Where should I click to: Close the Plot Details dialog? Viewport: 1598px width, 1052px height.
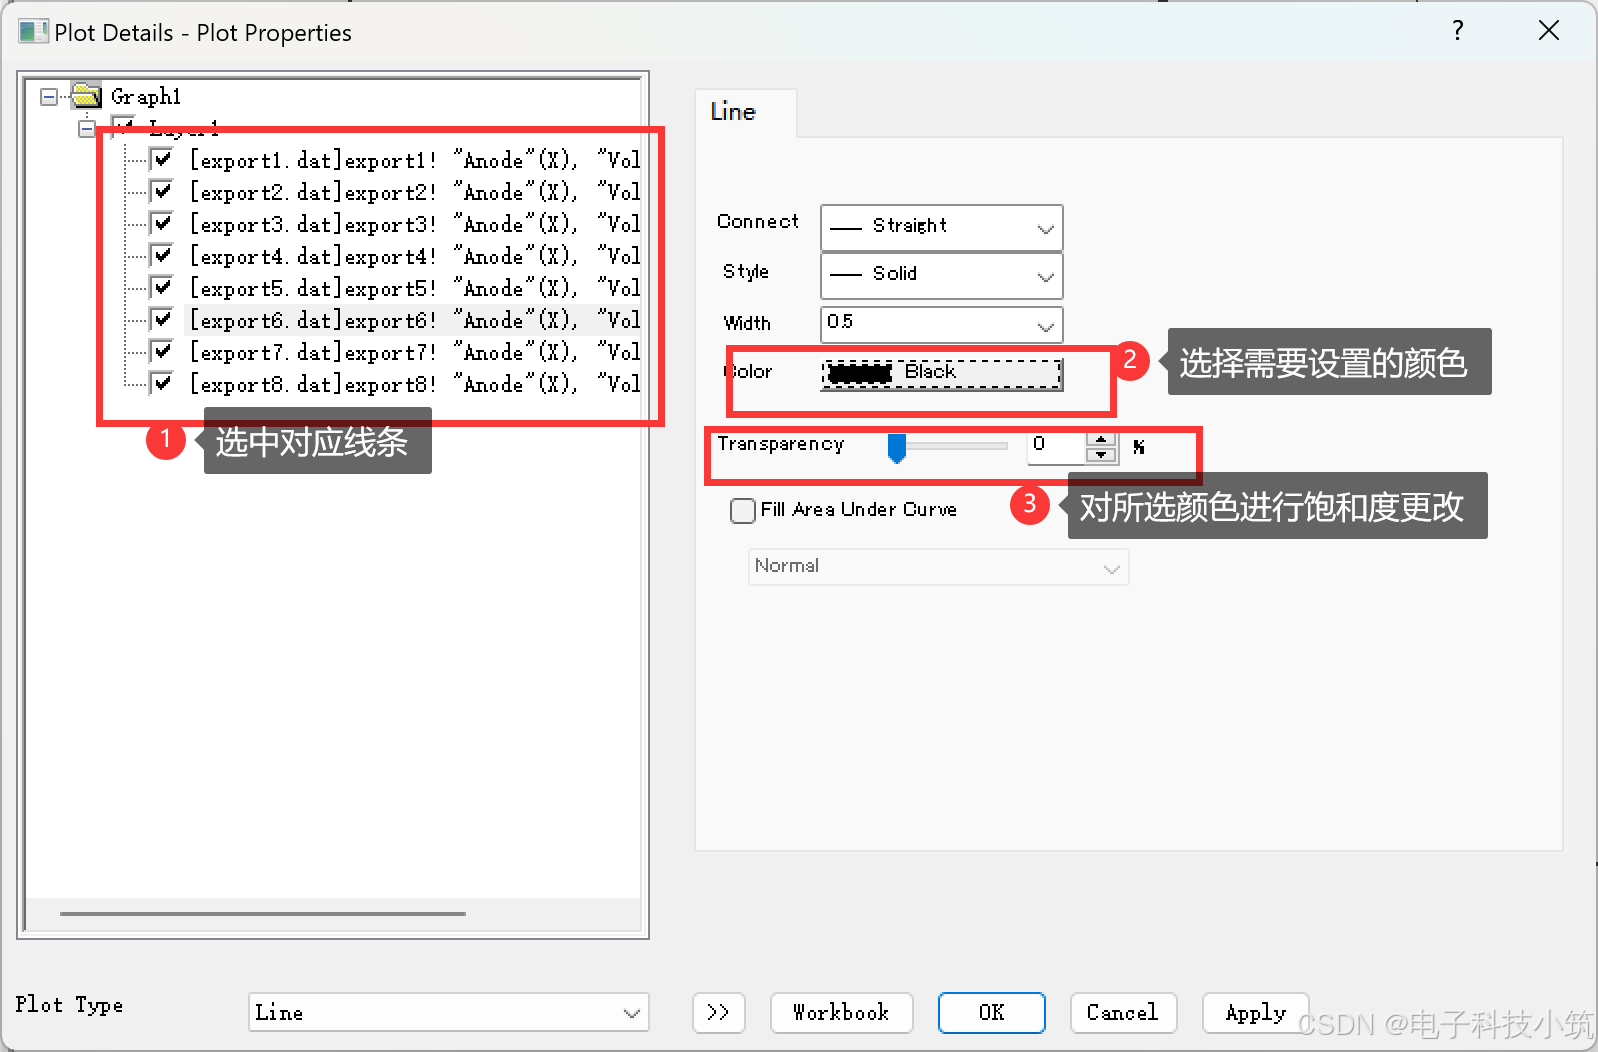(x=1549, y=30)
